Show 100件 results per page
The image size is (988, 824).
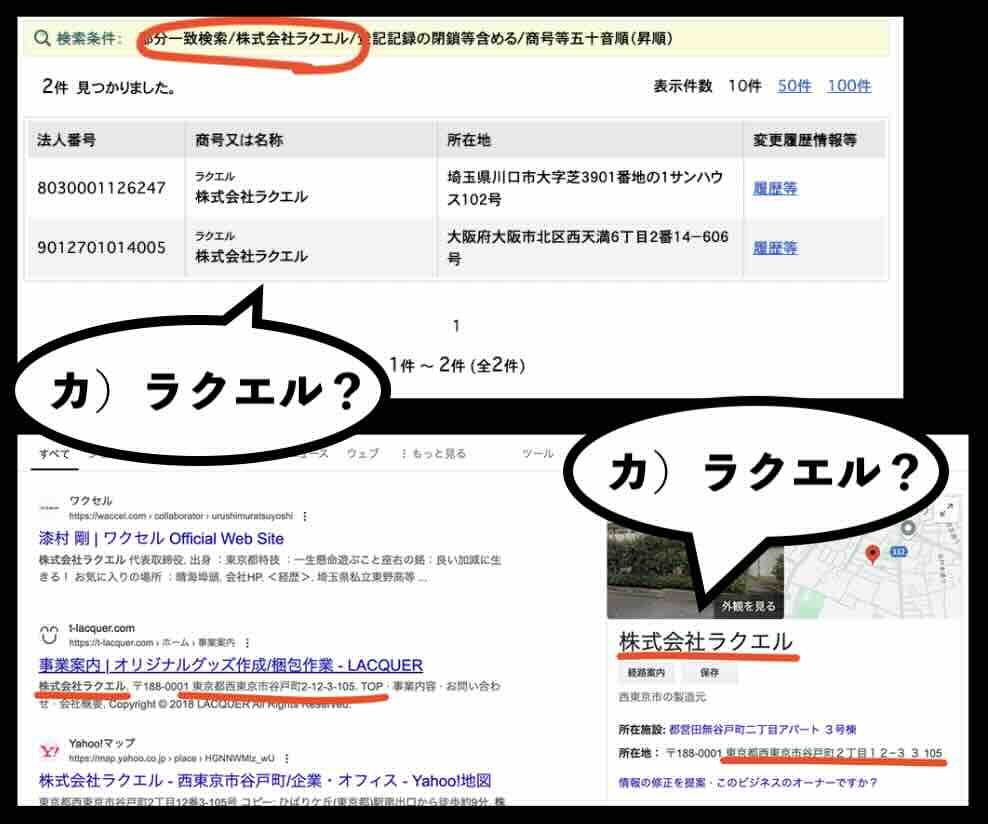[x=849, y=86]
